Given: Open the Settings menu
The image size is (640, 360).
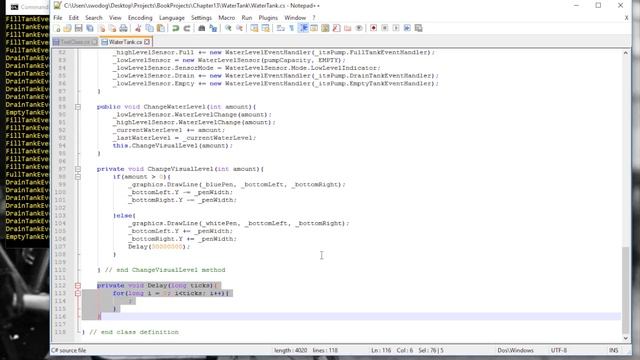Looking at the screenshot, I should [x=201, y=18].
